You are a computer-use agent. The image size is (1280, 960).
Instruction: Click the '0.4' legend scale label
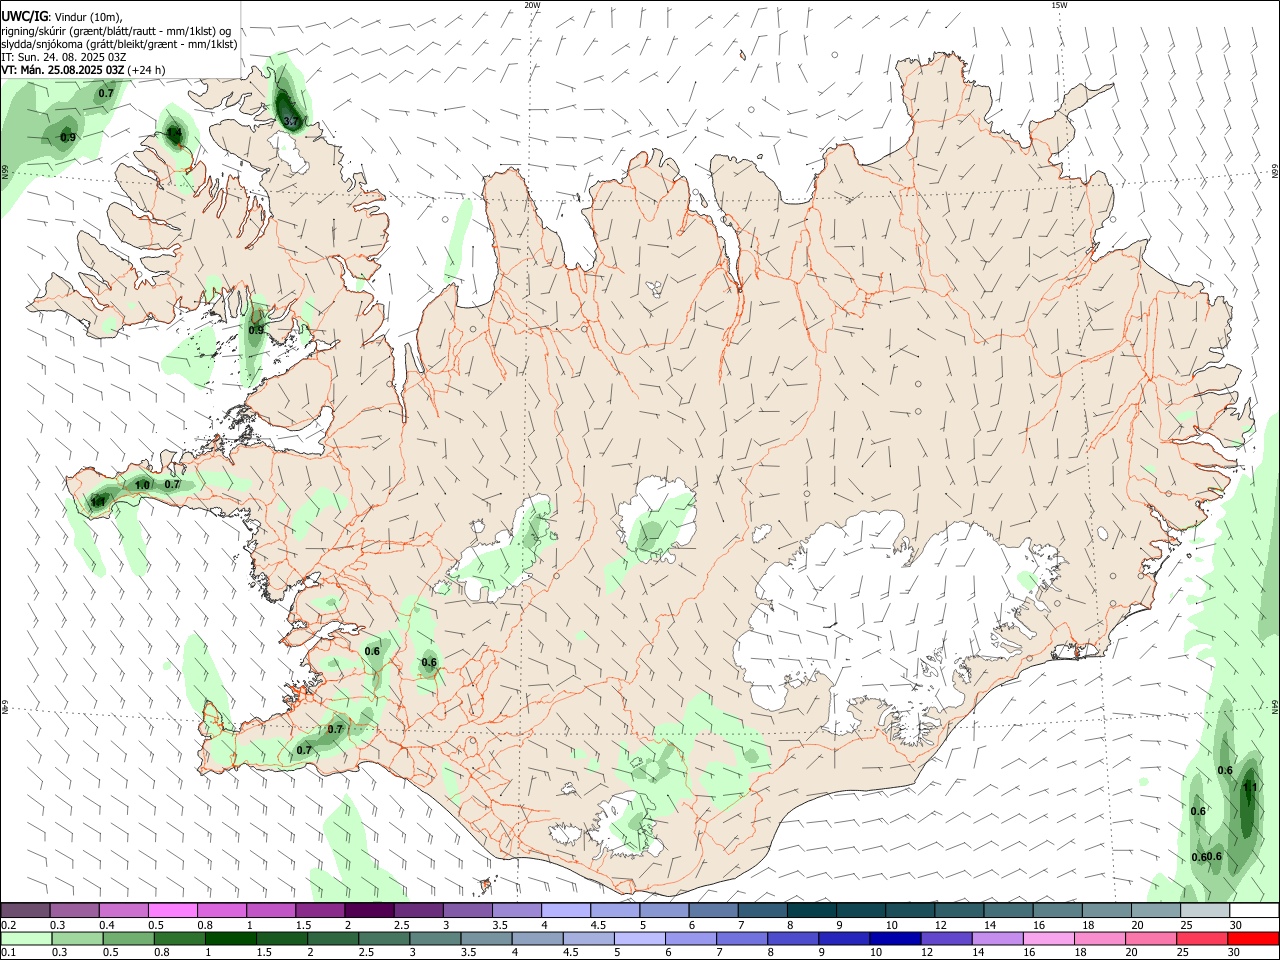pos(107,925)
